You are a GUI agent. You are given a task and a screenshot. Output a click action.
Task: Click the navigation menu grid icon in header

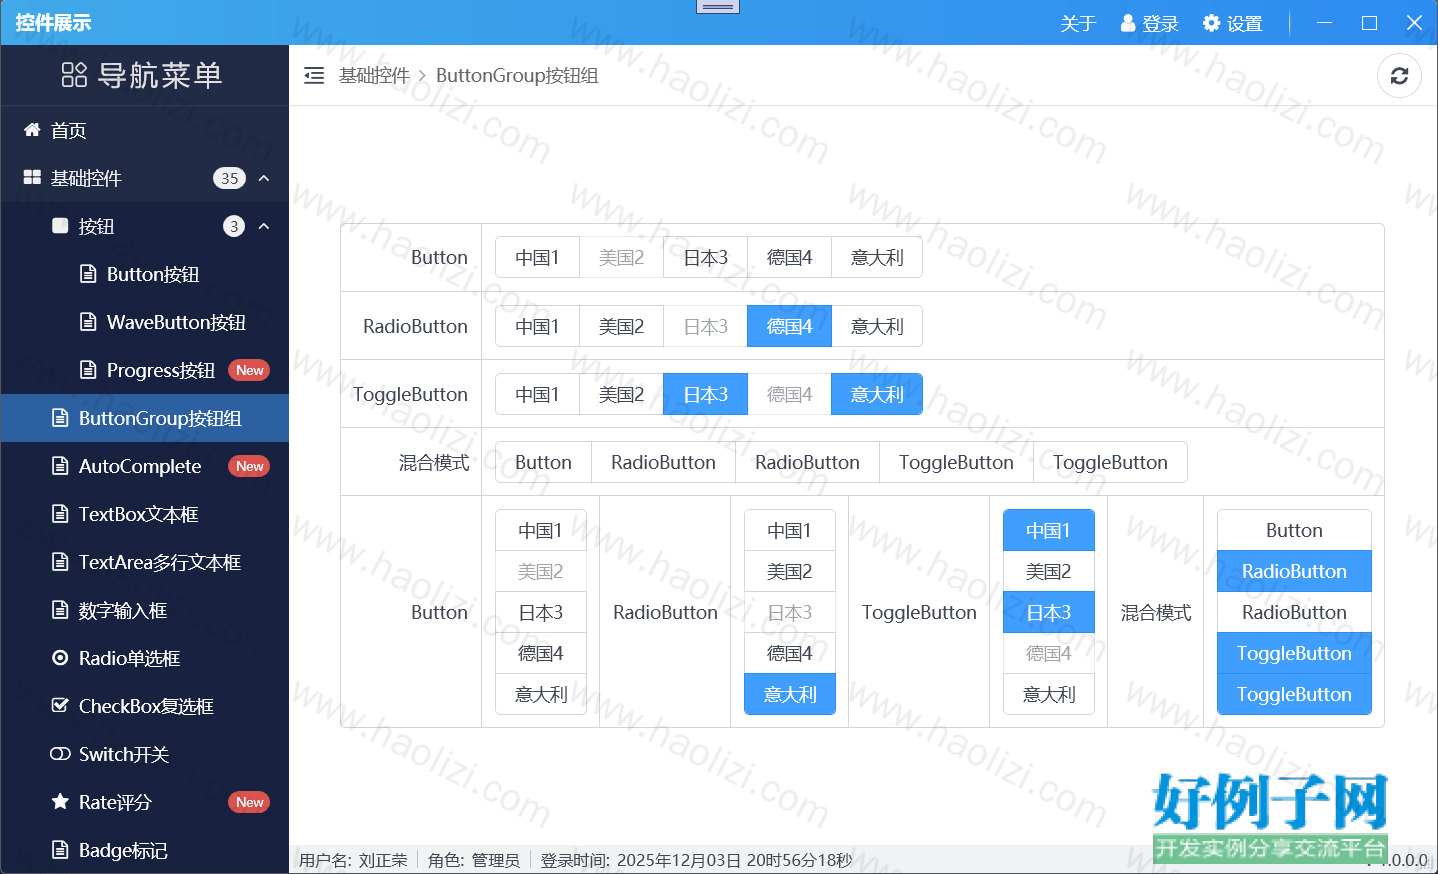pos(75,75)
